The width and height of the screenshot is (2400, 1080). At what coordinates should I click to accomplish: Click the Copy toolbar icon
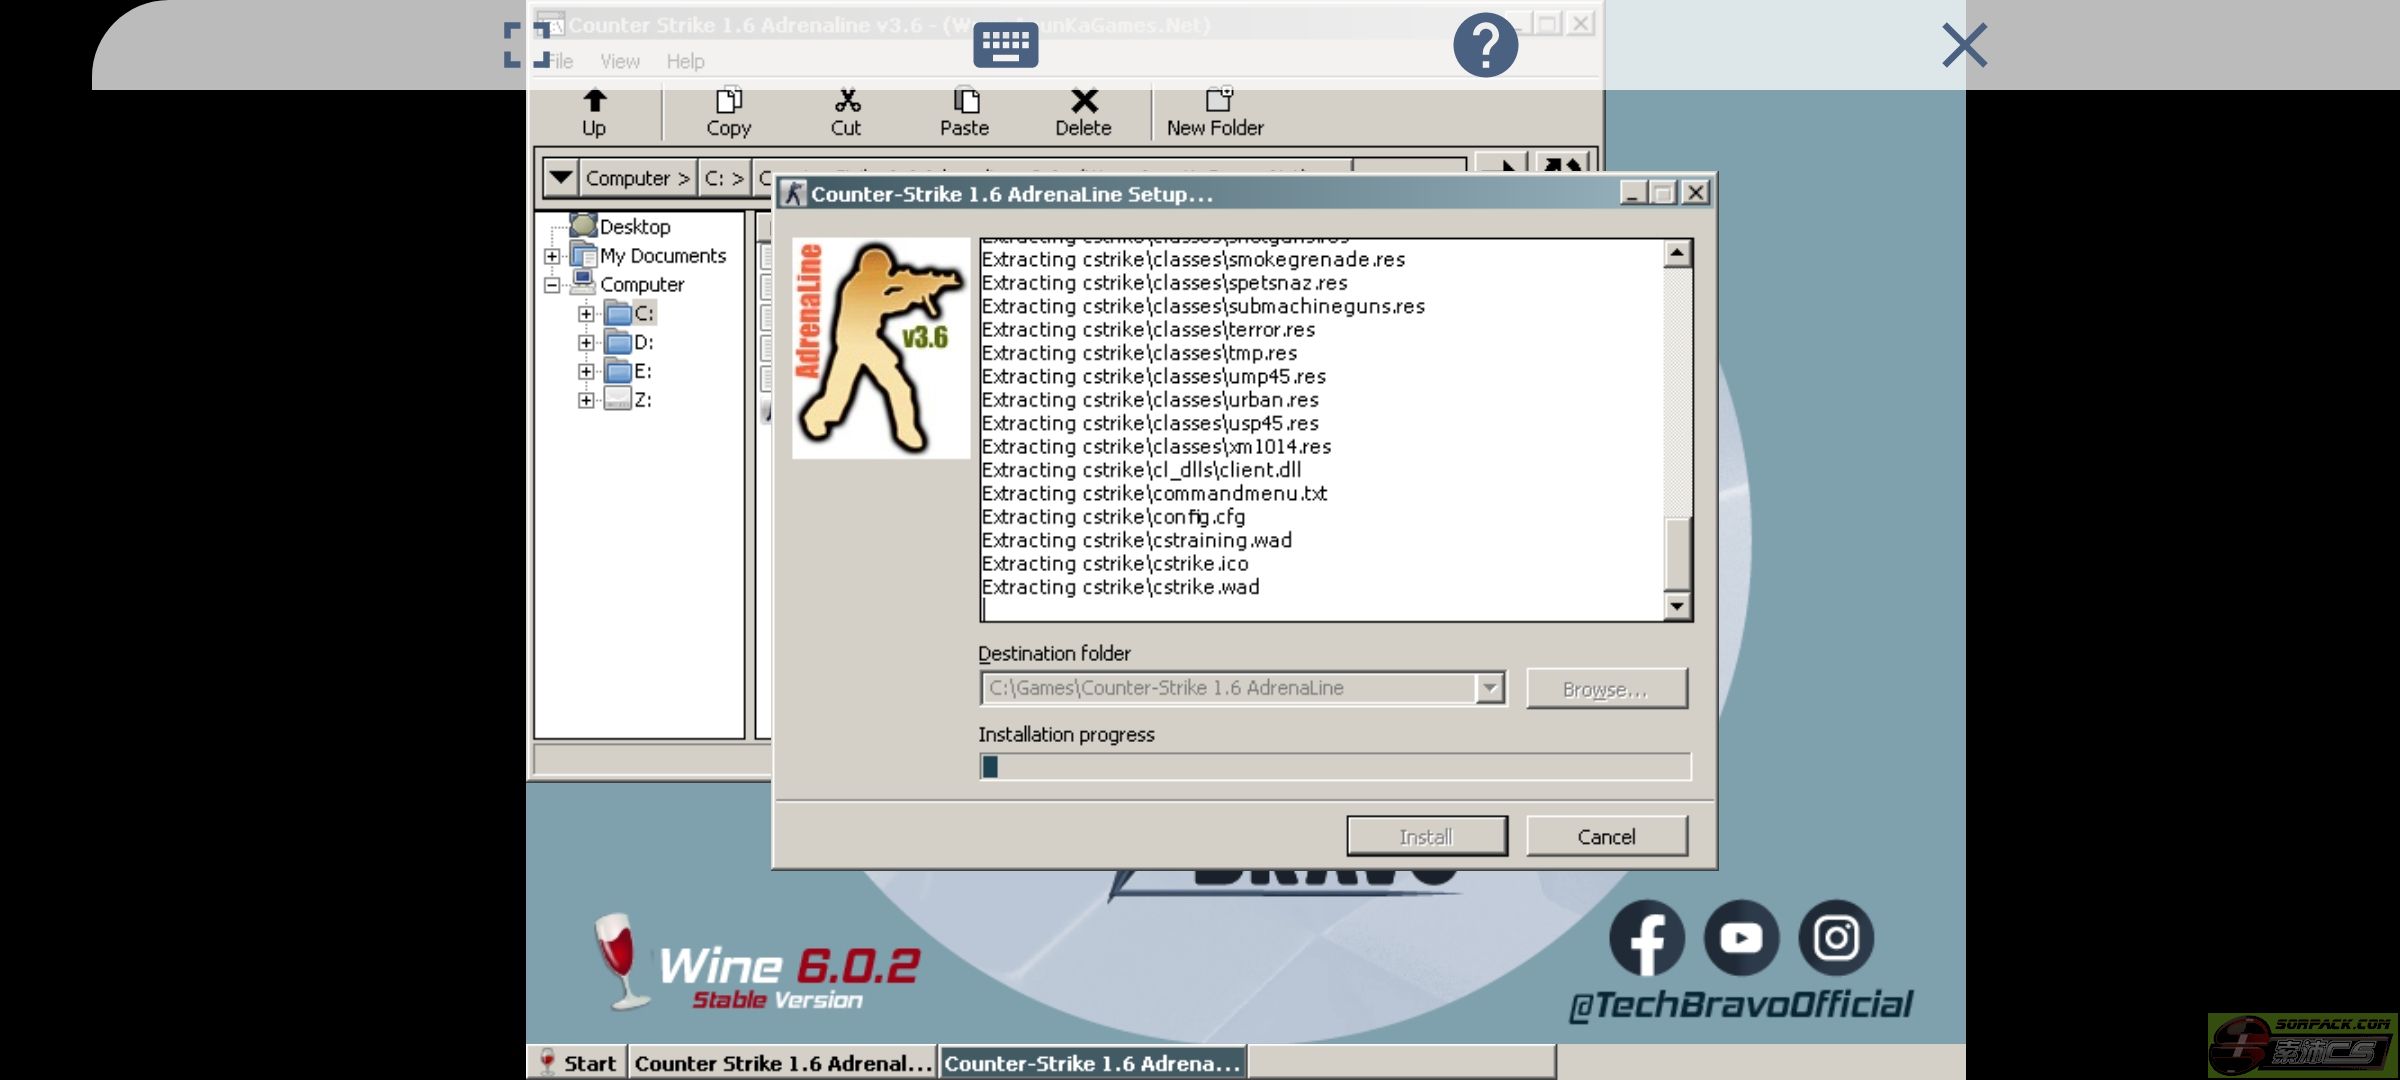[x=728, y=102]
